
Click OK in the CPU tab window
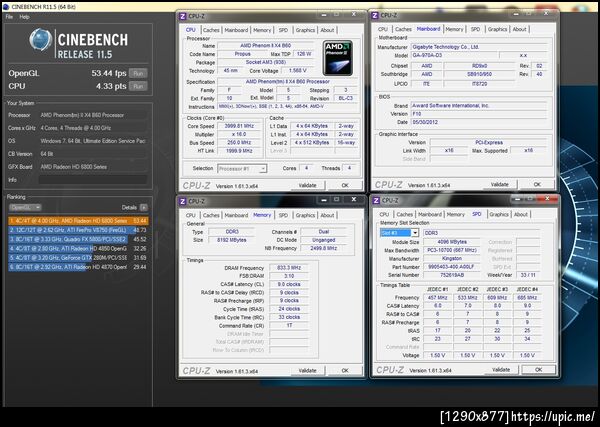tap(345, 185)
